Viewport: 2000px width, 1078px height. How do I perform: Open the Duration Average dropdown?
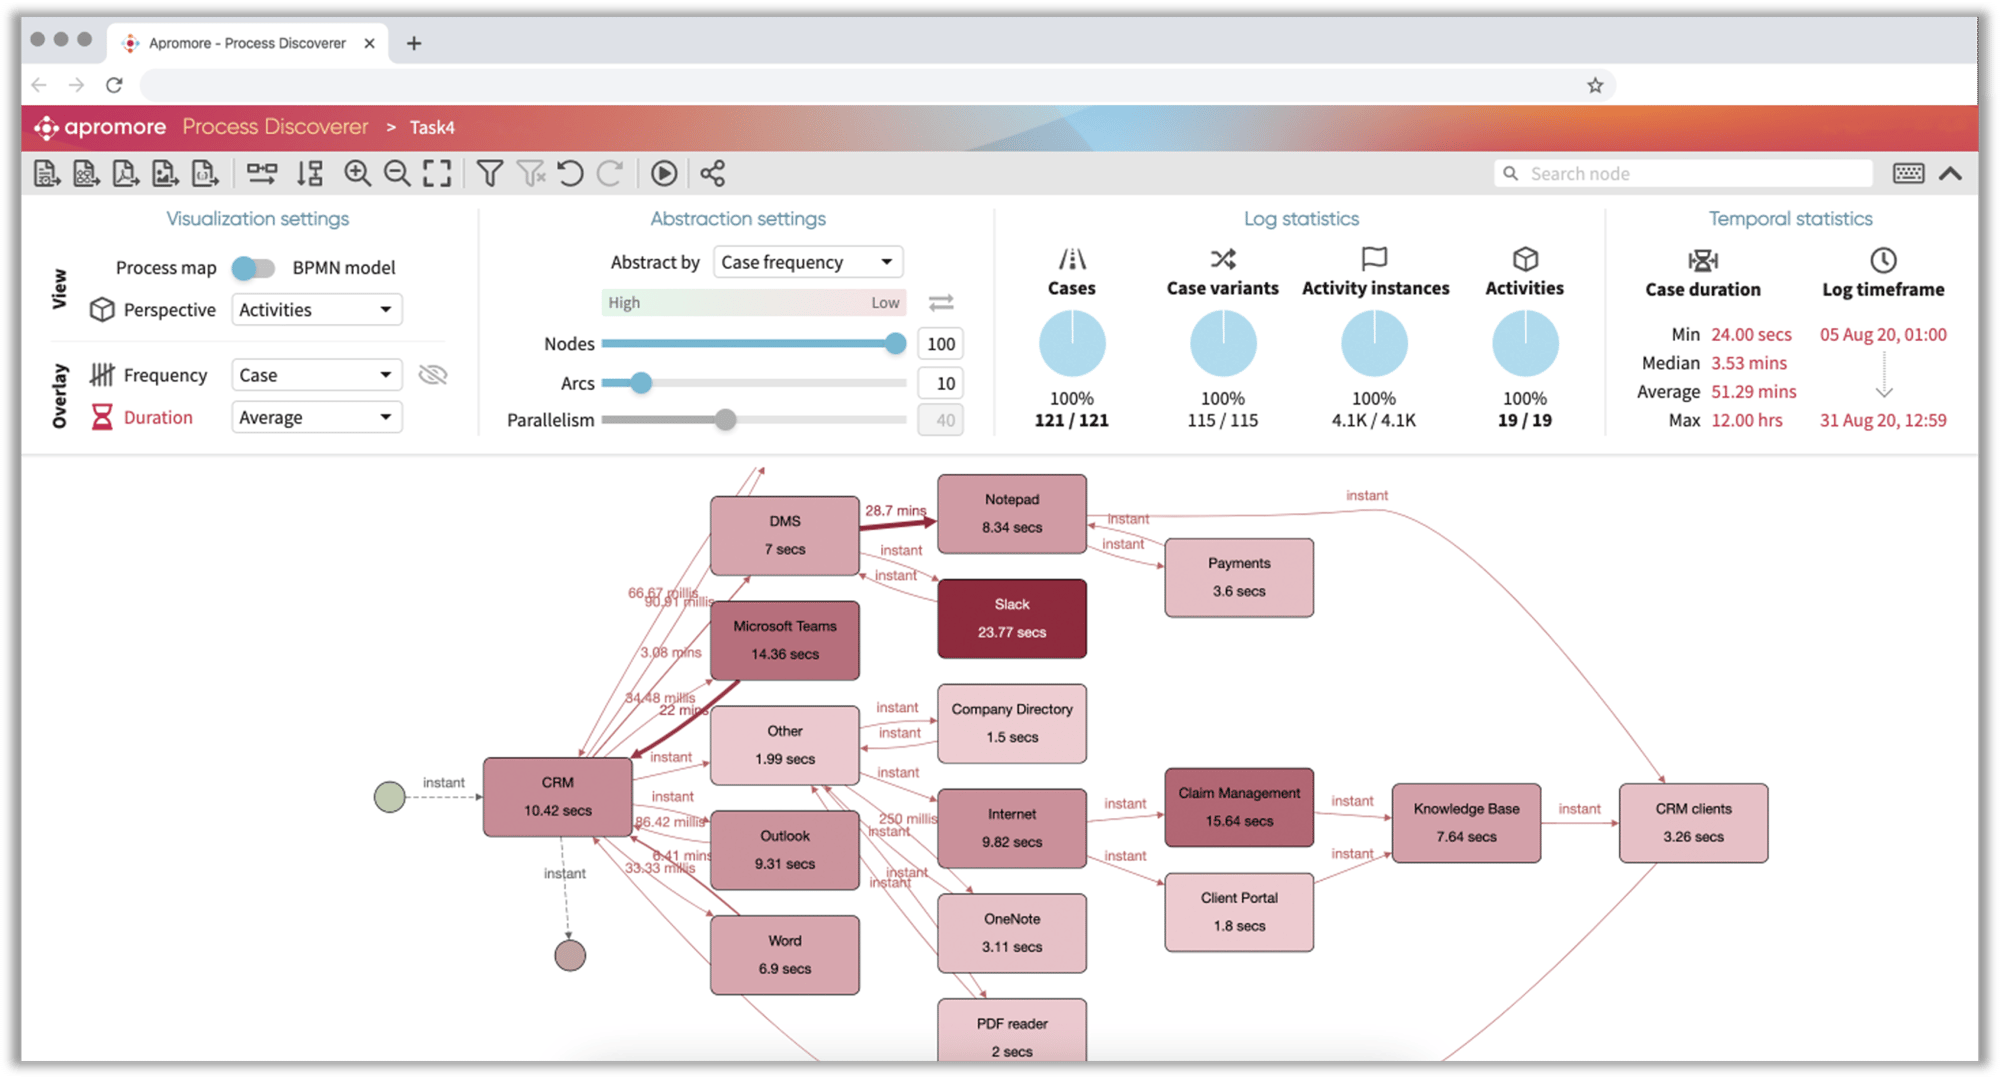316,417
